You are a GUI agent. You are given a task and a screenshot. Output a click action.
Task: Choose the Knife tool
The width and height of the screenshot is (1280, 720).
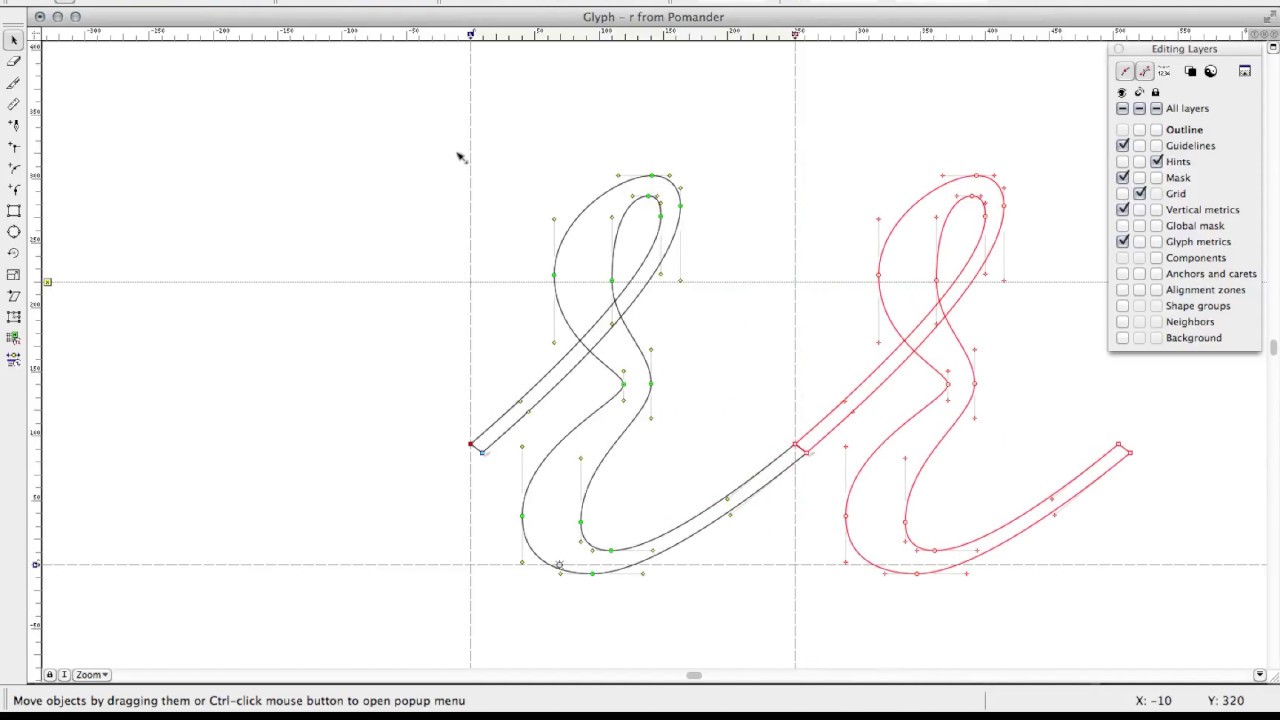[14, 83]
